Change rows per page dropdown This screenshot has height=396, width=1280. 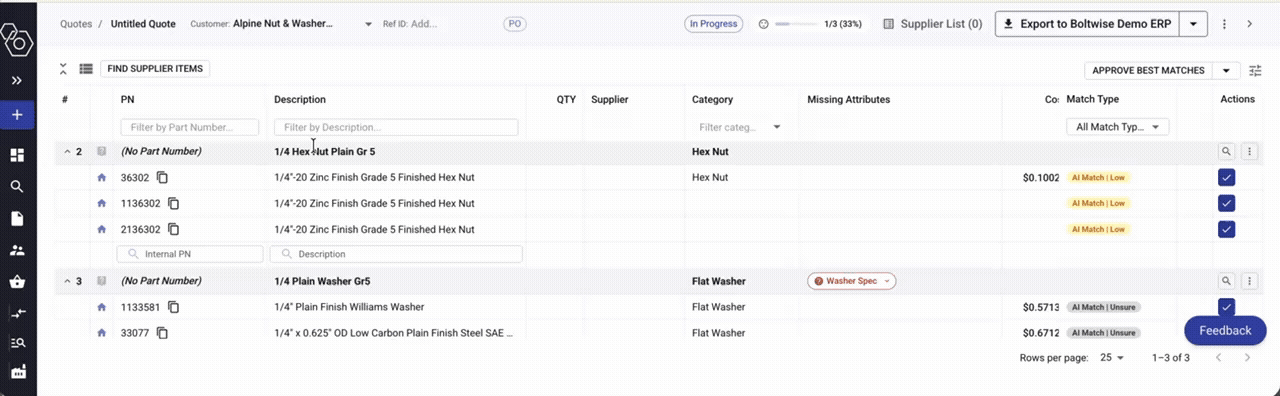pyautogui.click(x=1112, y=357)
